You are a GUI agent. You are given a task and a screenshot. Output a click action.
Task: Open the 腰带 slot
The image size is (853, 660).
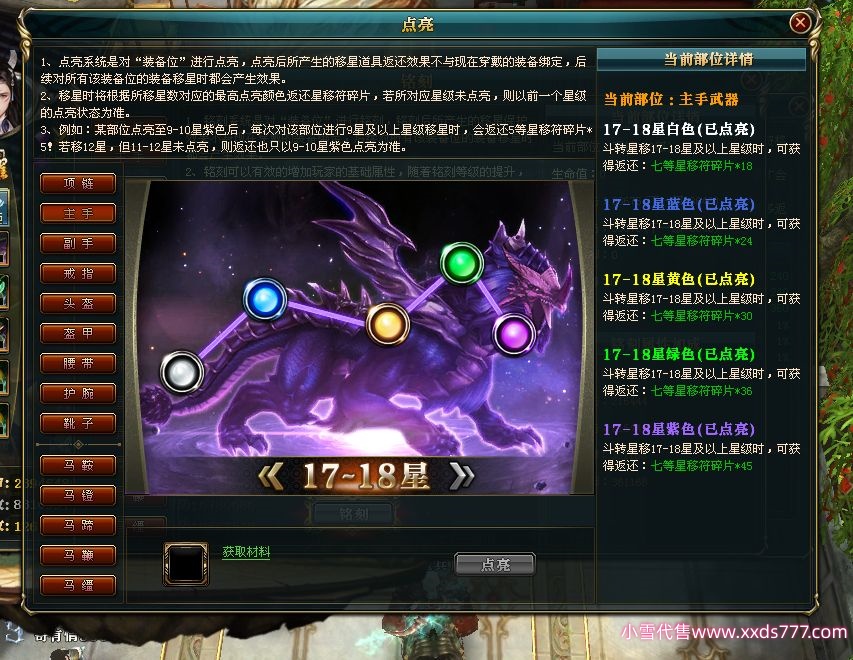click(78, 363)
